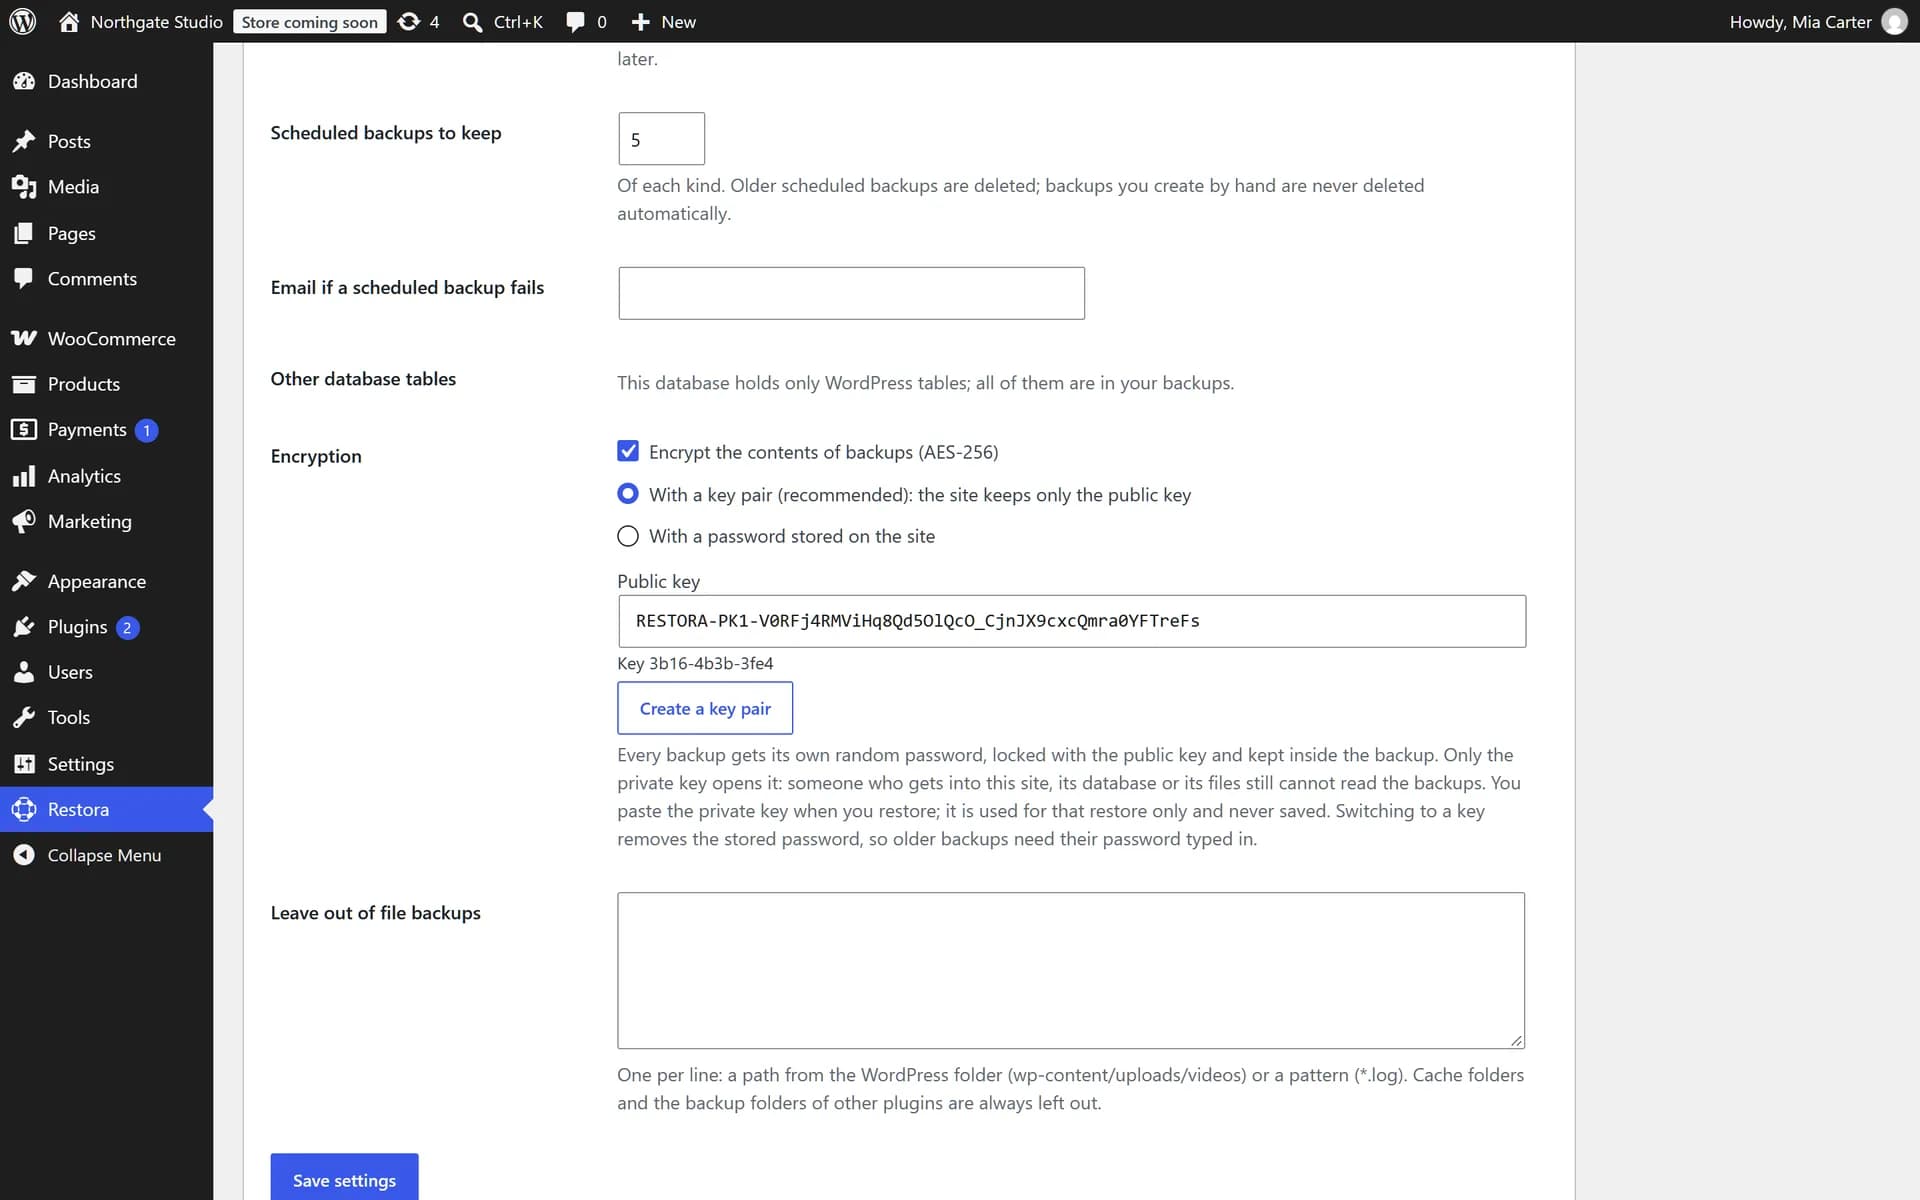Viewport: 1920px width, 1200px height.
Task: Click the Other database tables label
Action: (363, 379)
